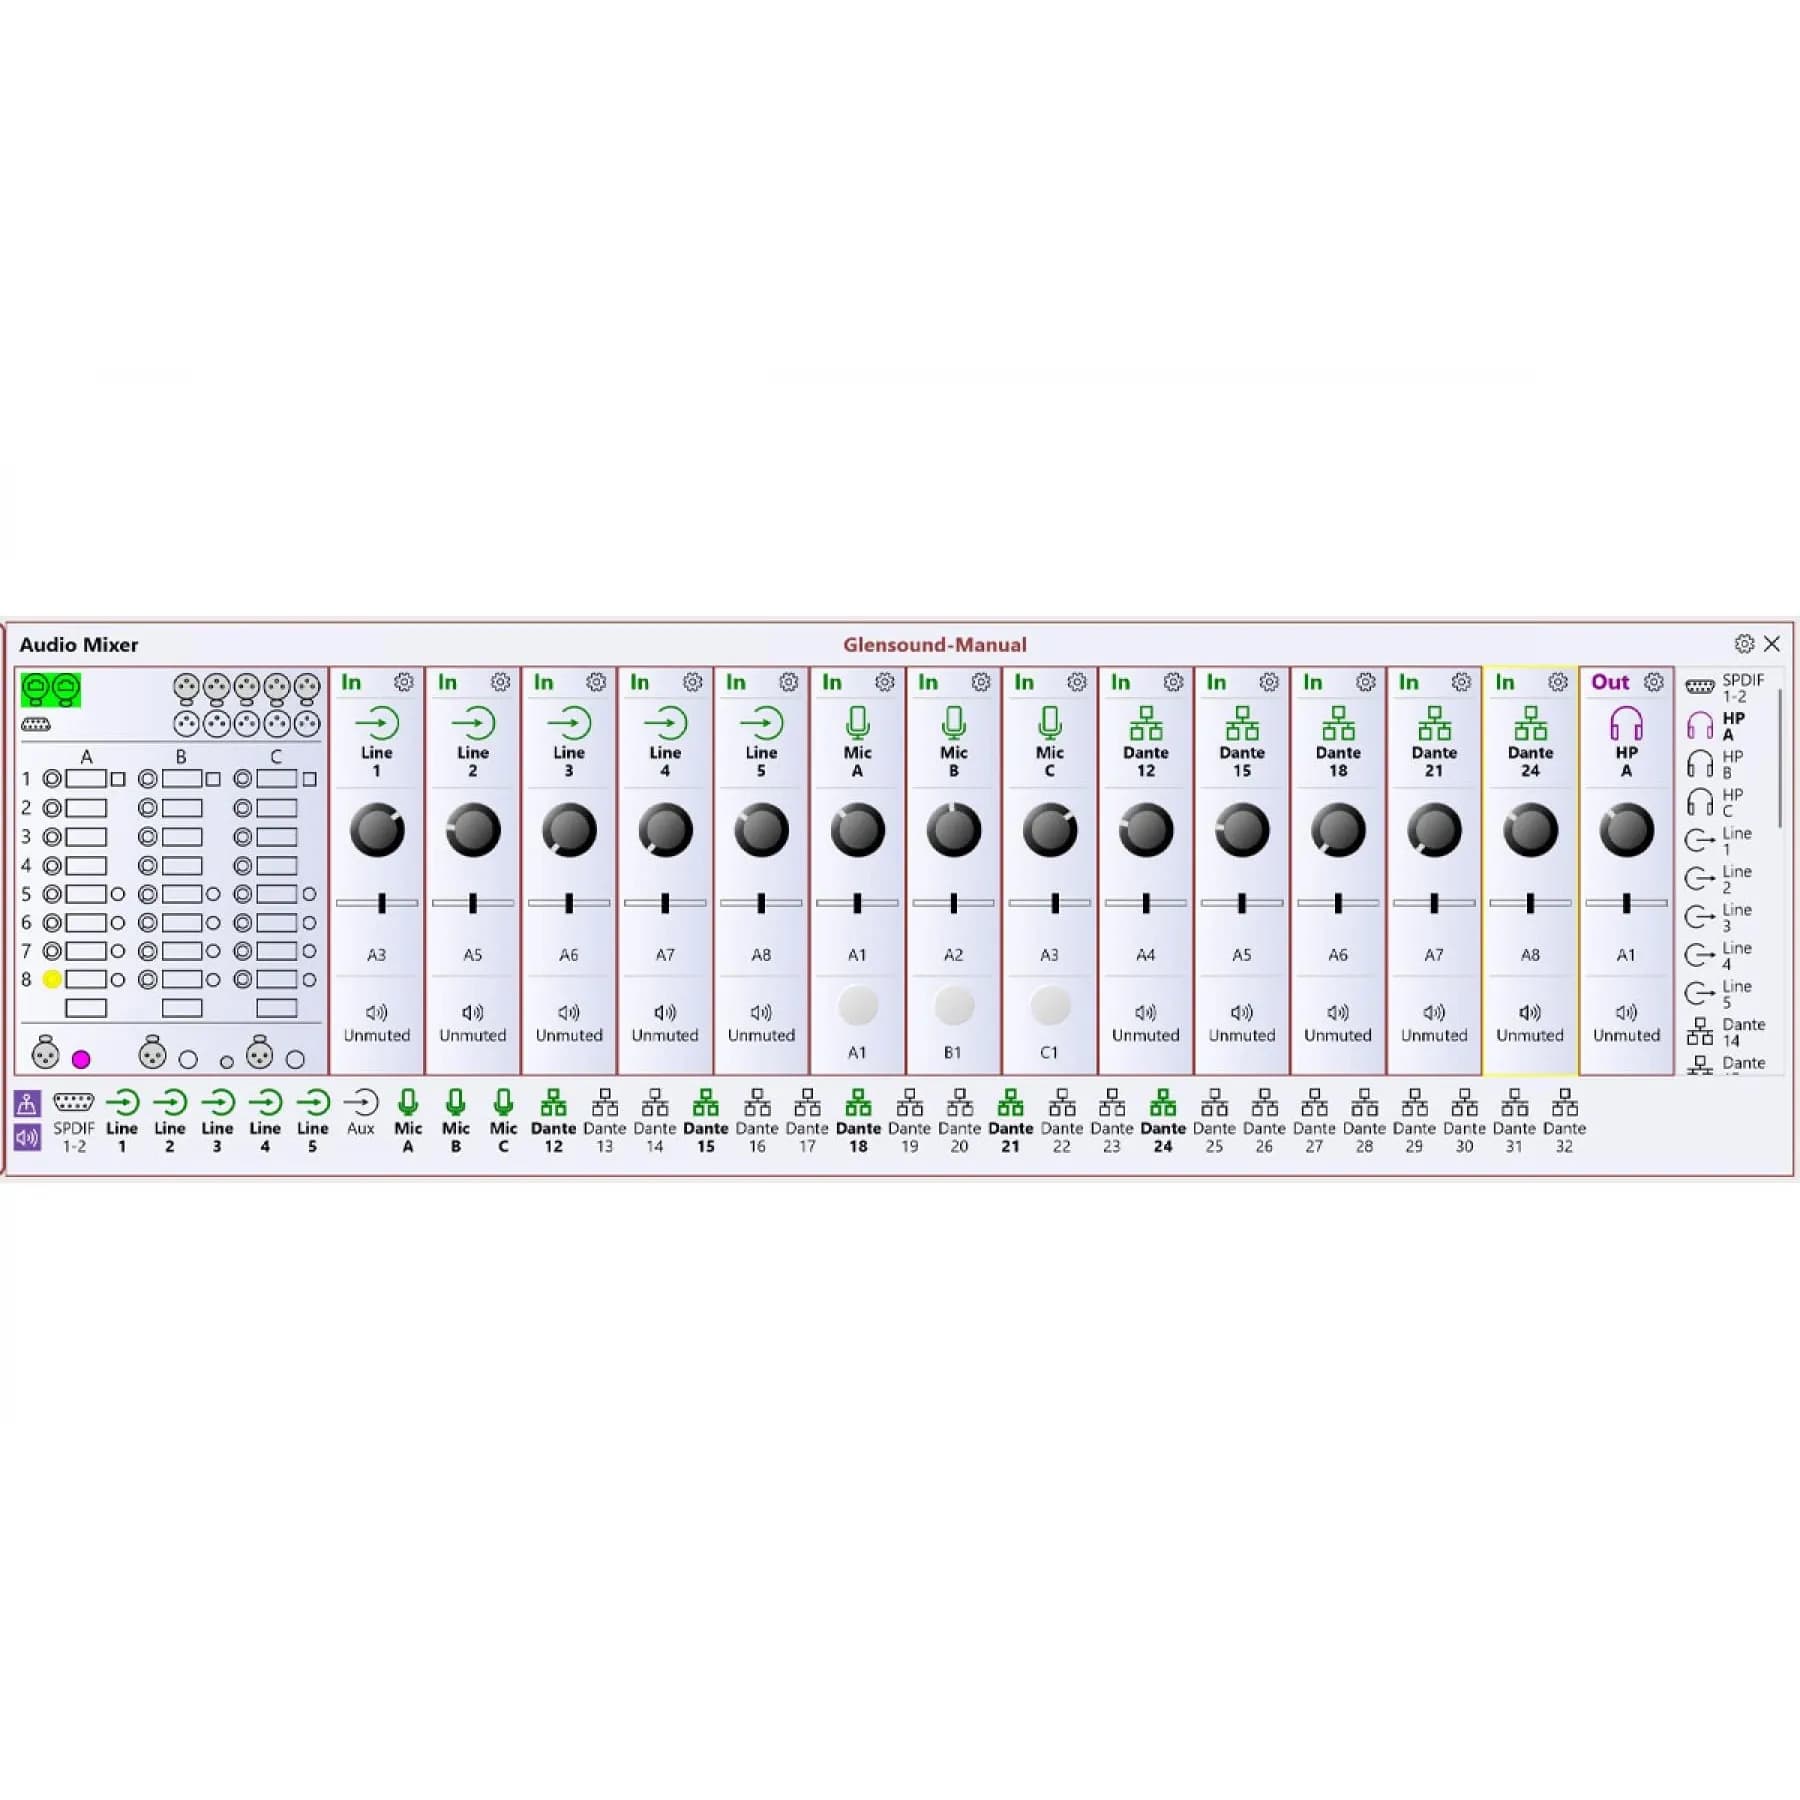Select Line 5 in the bottom input strip

(x=313, y=1122)
